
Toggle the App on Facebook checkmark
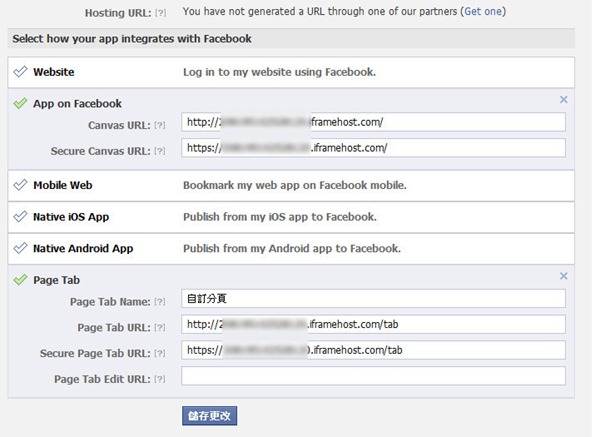click(20, 103)
